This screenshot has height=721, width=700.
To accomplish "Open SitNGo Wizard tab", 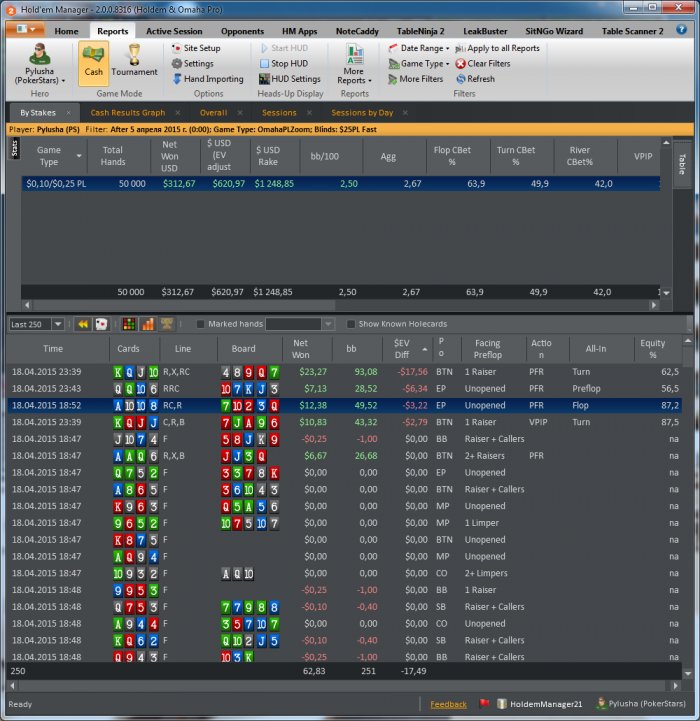I will tap(554, 31).
